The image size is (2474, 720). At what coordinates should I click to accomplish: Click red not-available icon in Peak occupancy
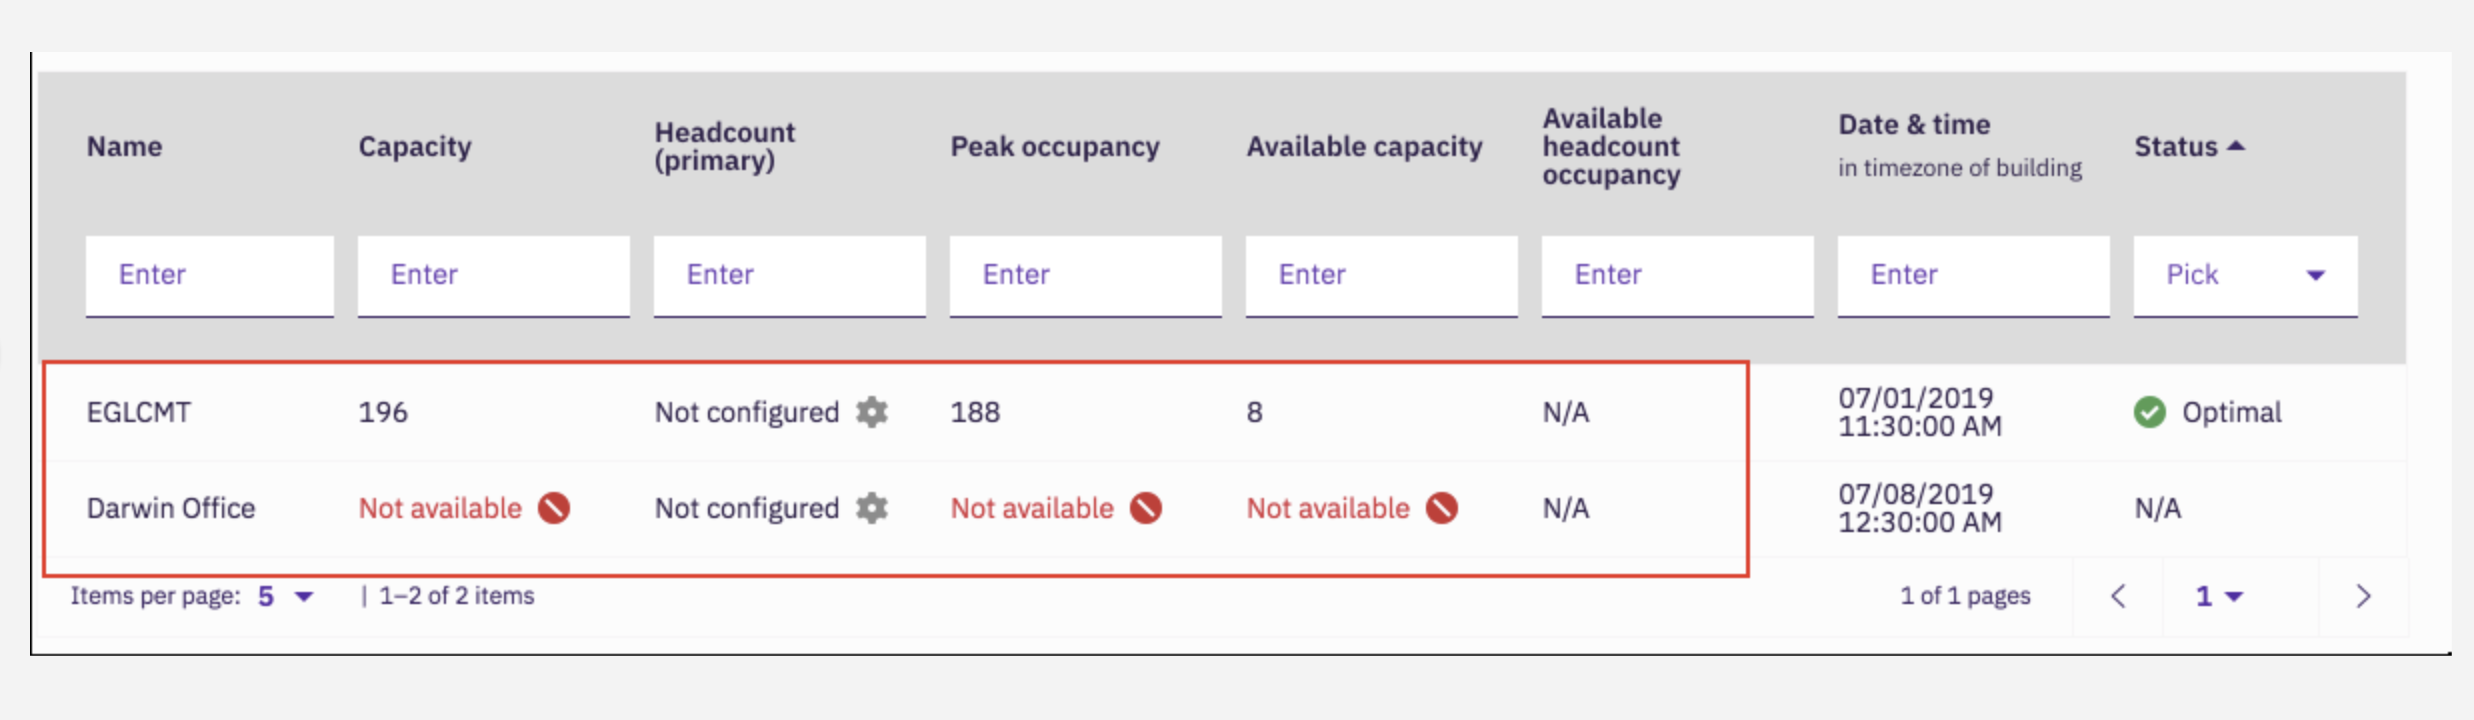click(x=1146, y=508)
